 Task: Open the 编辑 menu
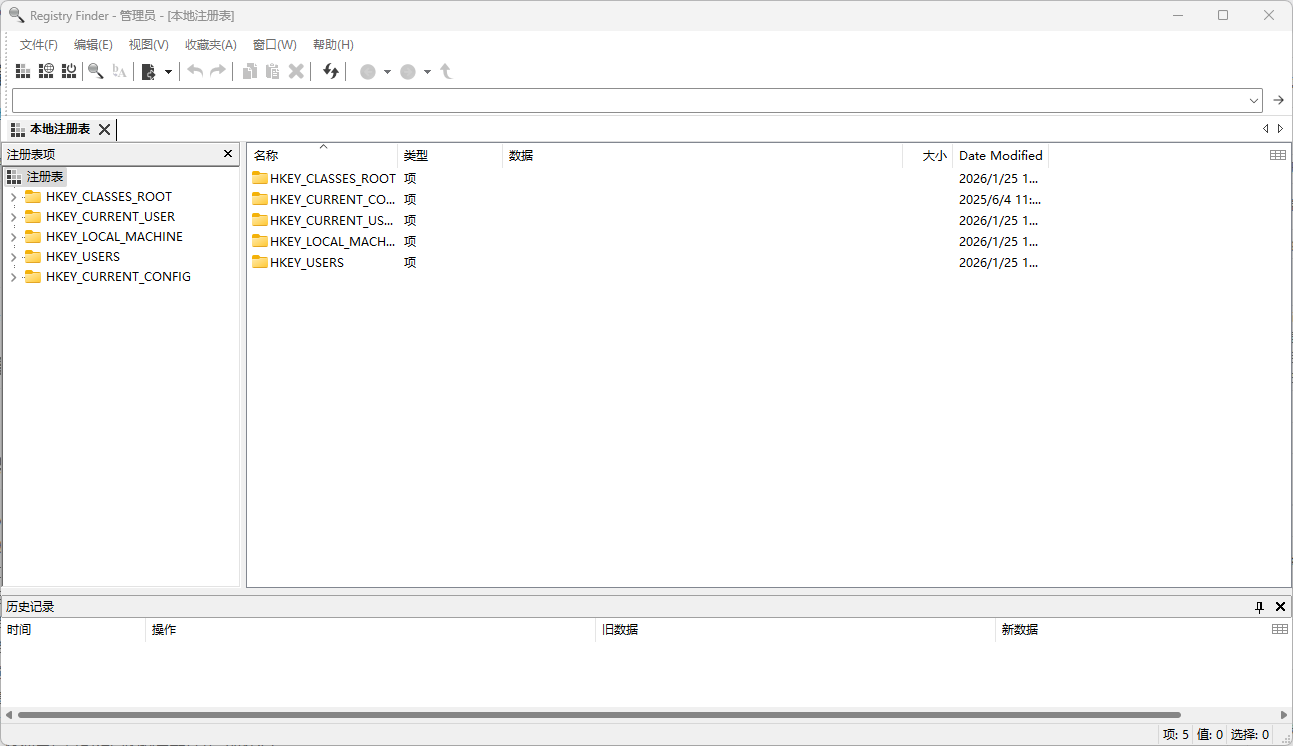[x=93, y=44]
